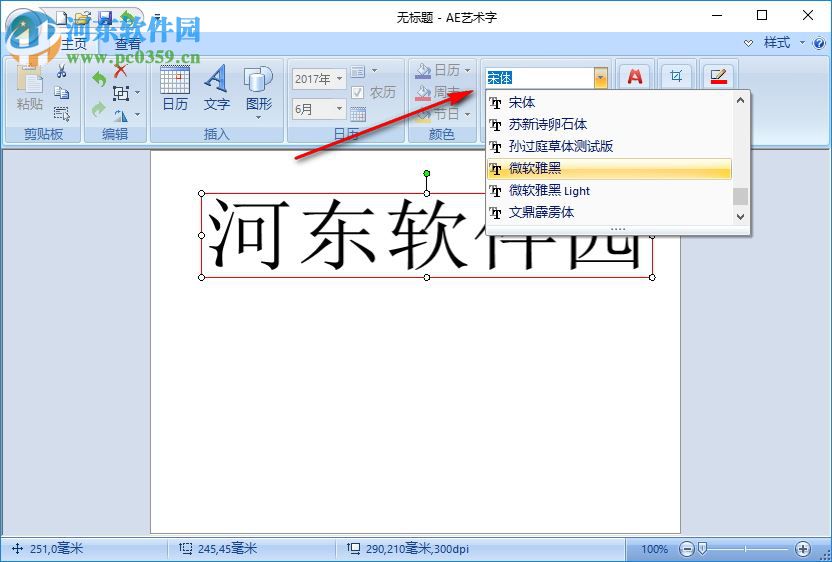
Task: Click the font list scroll-up arrow
Action: (741, 100)
